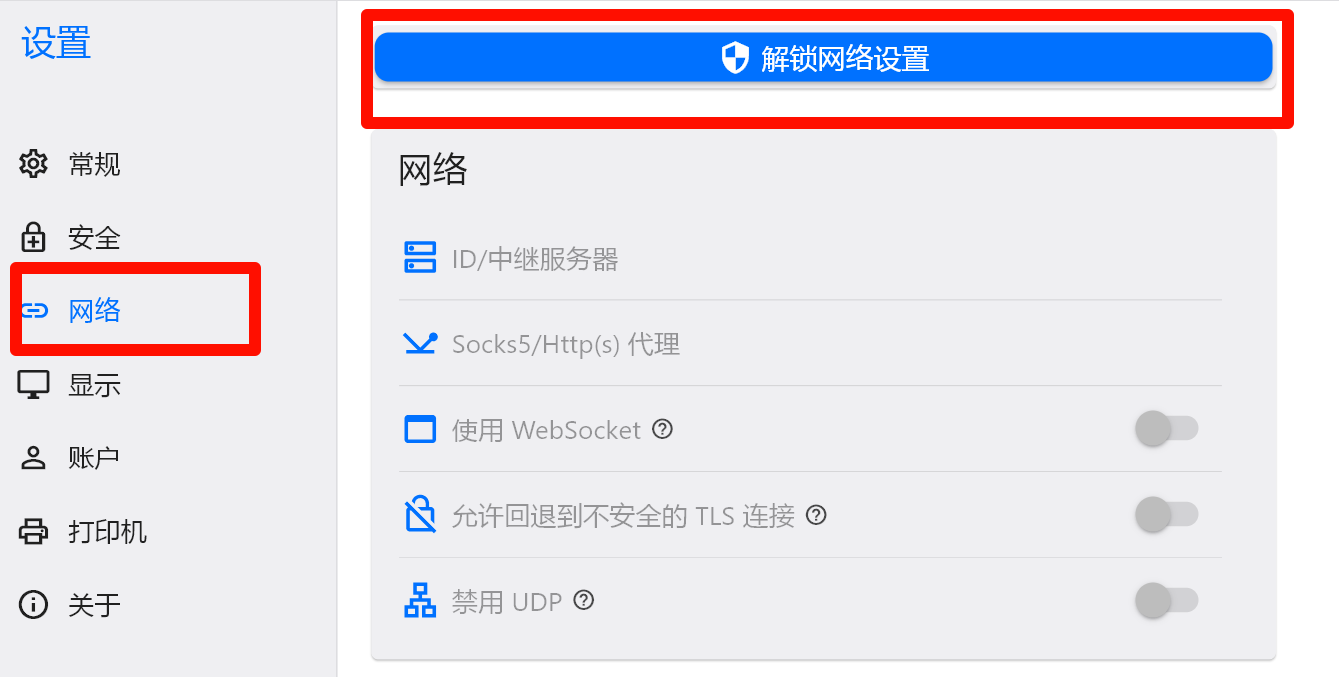Turn on the 禁用 UDP switch
Screen dimensions: 1339x677
[1166, 601]
